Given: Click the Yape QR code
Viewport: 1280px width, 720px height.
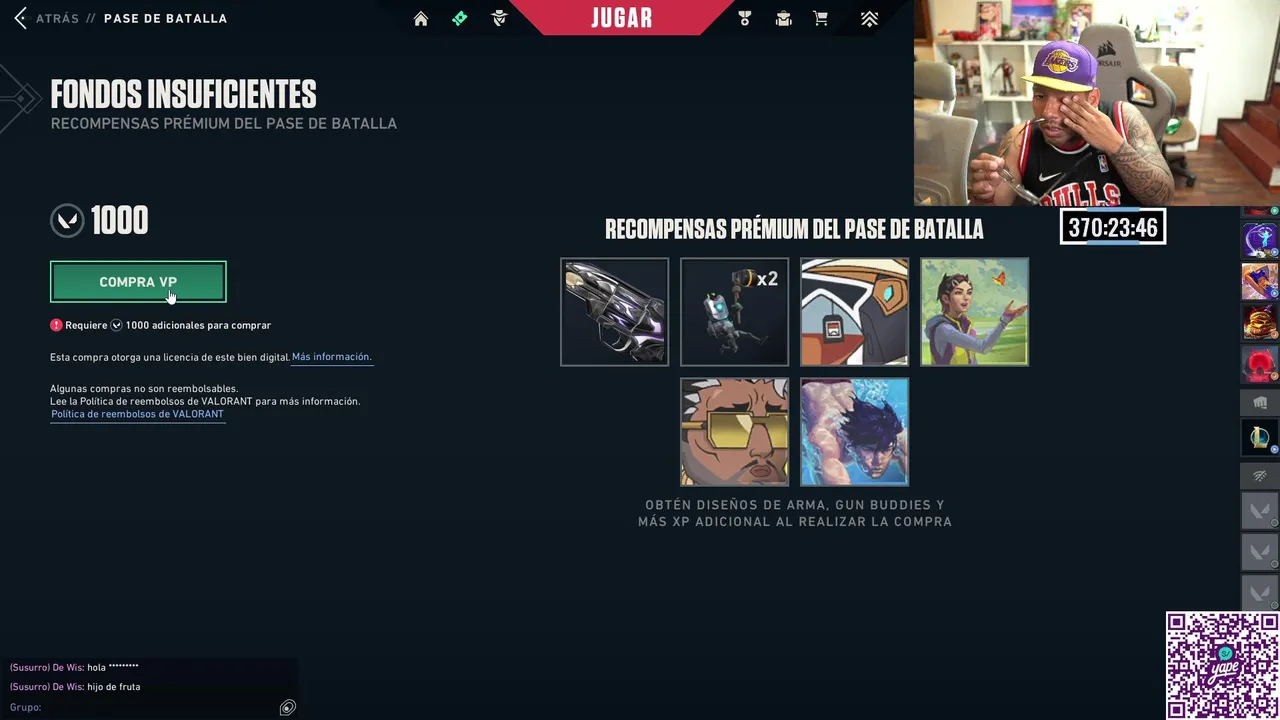Looking at the screenshot, I should (x=1222, y=665).
